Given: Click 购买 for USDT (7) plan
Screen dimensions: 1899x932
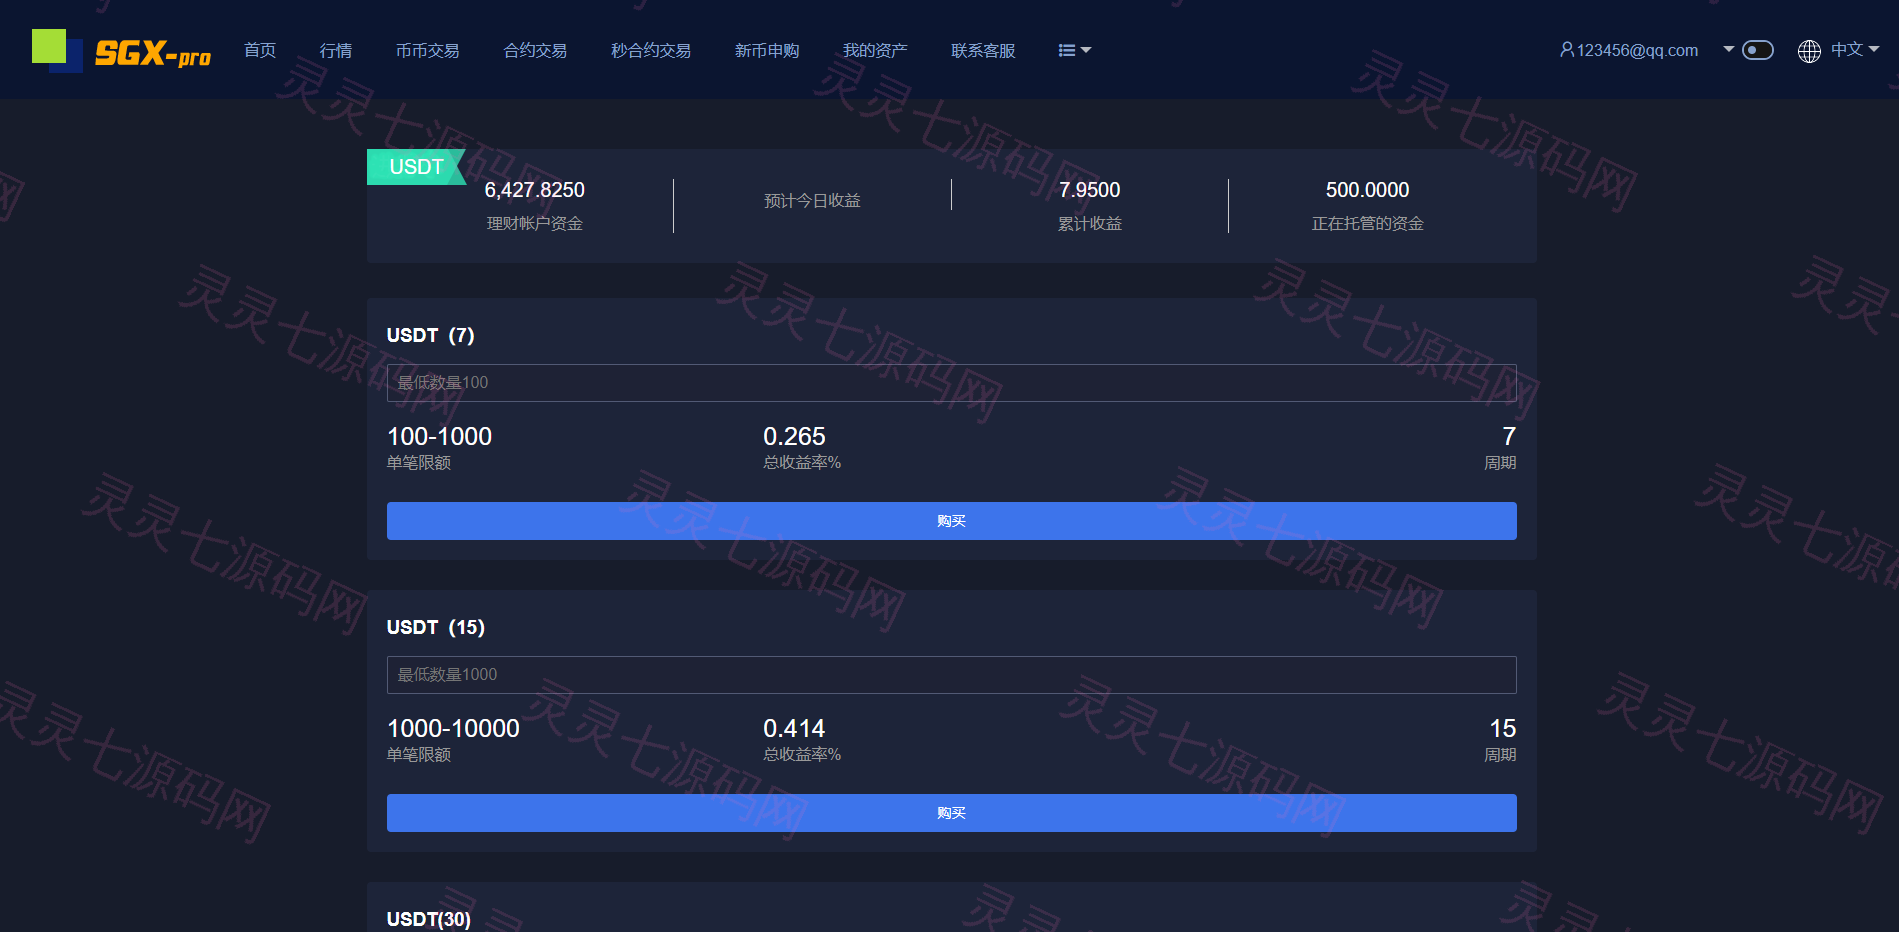Looking at the screenshot, I should click(x=951, y=521).
